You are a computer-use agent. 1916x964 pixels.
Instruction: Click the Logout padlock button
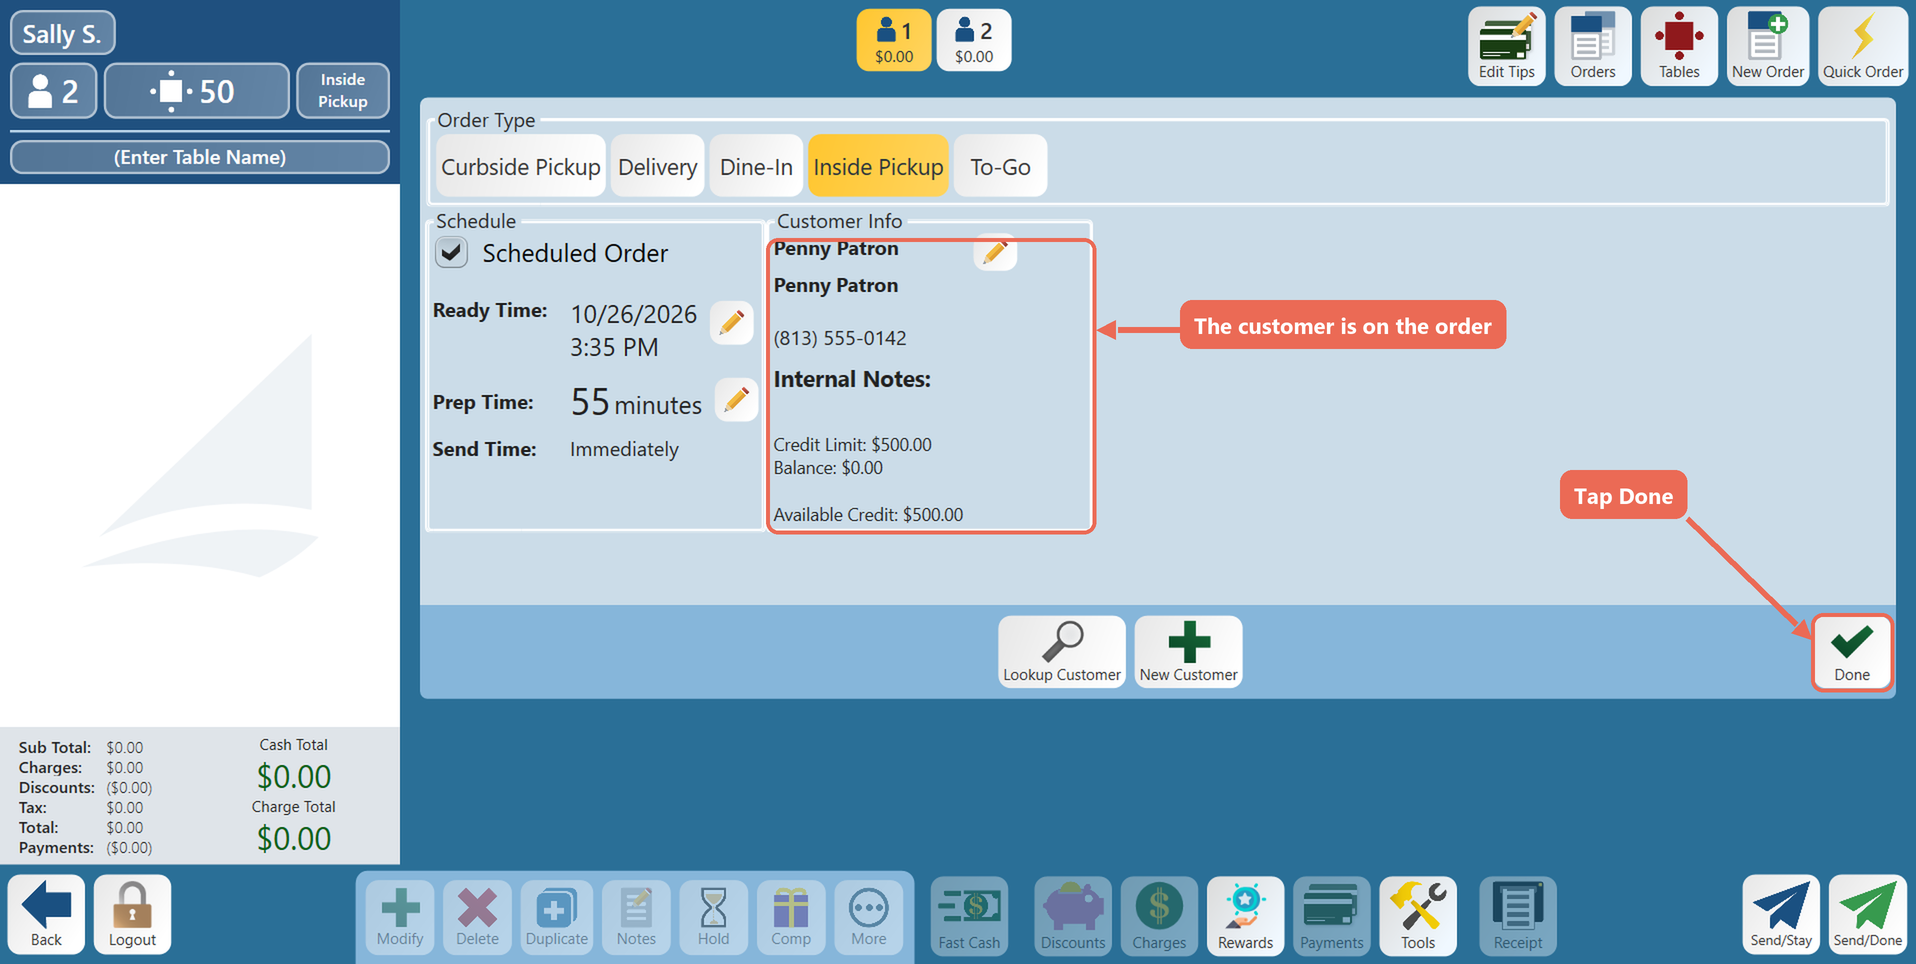coord(132,914)
